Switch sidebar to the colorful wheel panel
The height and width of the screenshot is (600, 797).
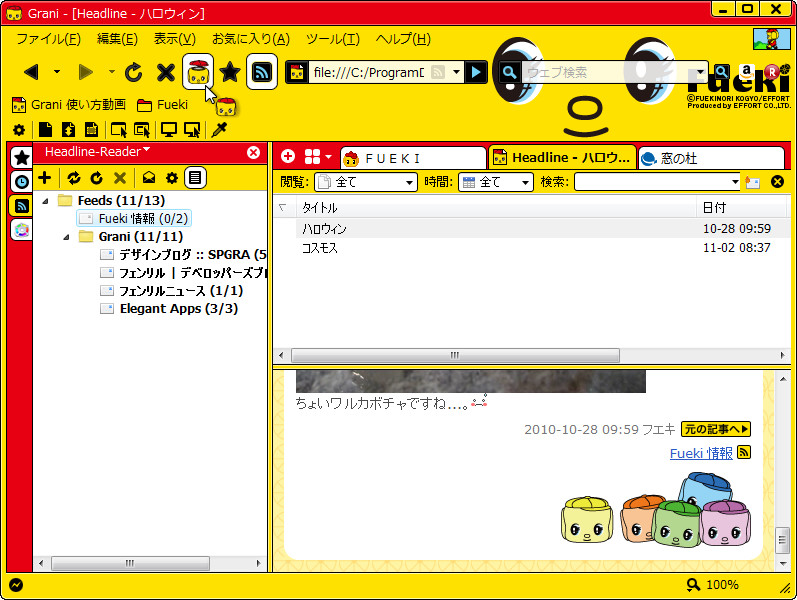pyautogui.click(x=21, y=230)
